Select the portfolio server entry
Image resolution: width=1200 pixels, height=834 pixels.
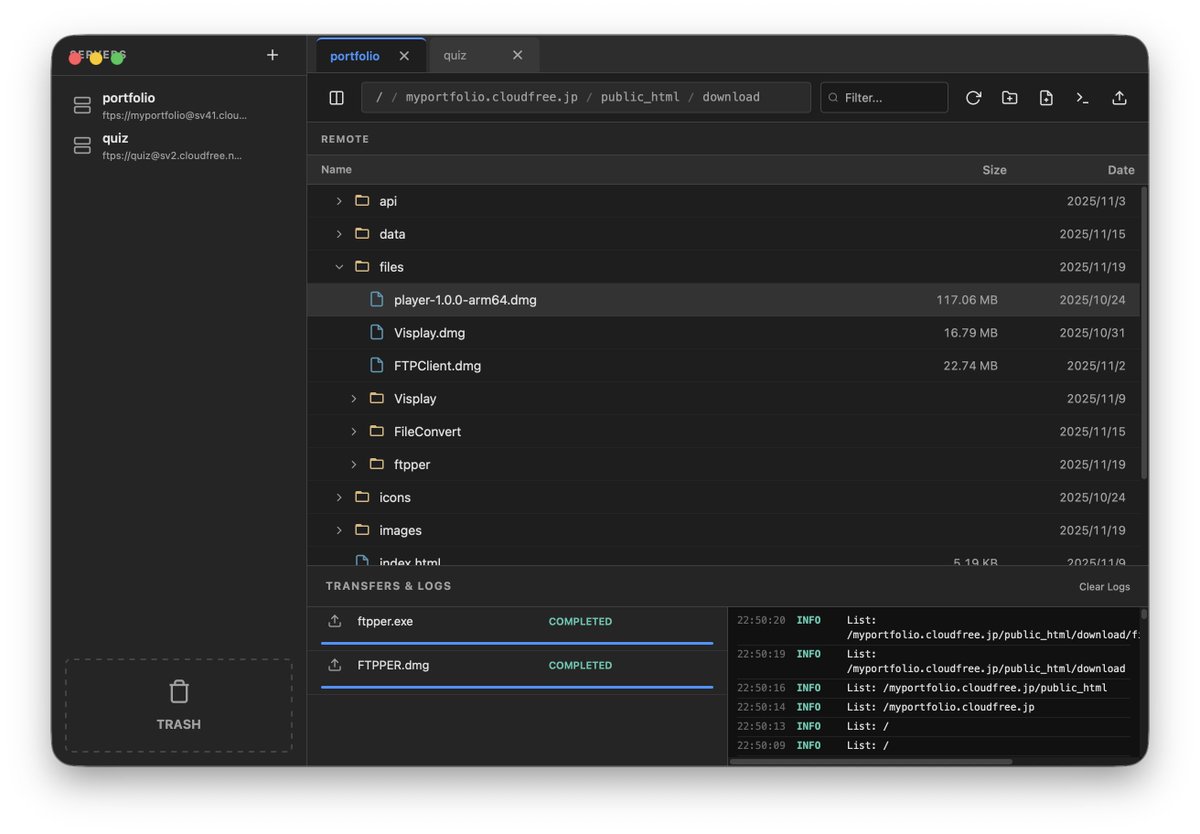[179, 106]
